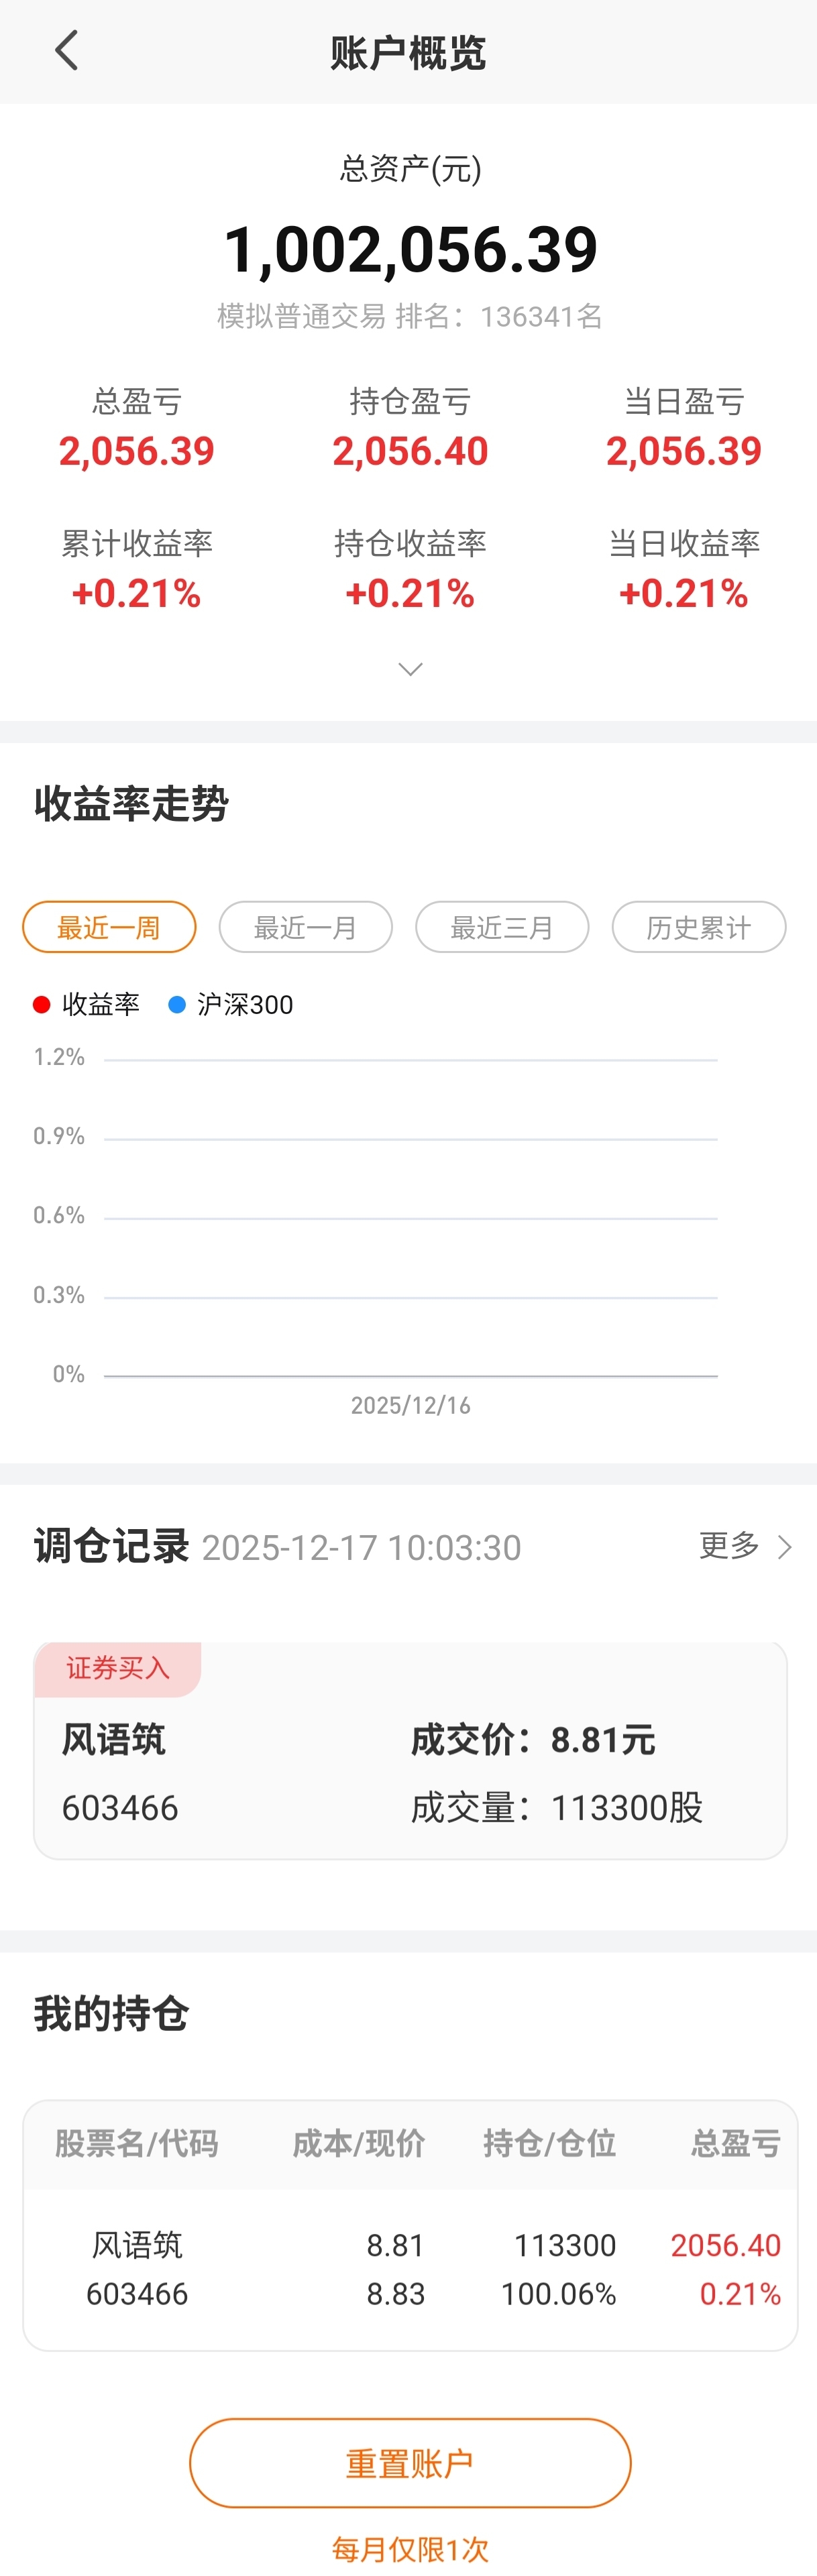Click the 持仓/仓位 column header

pos(549,2143)
